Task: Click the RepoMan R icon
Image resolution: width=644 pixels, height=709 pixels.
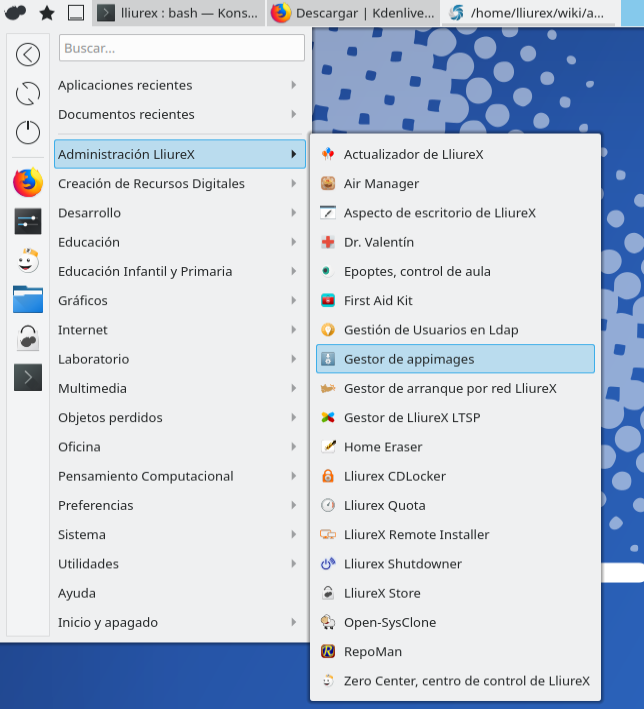Action: [x=328, y=652]
